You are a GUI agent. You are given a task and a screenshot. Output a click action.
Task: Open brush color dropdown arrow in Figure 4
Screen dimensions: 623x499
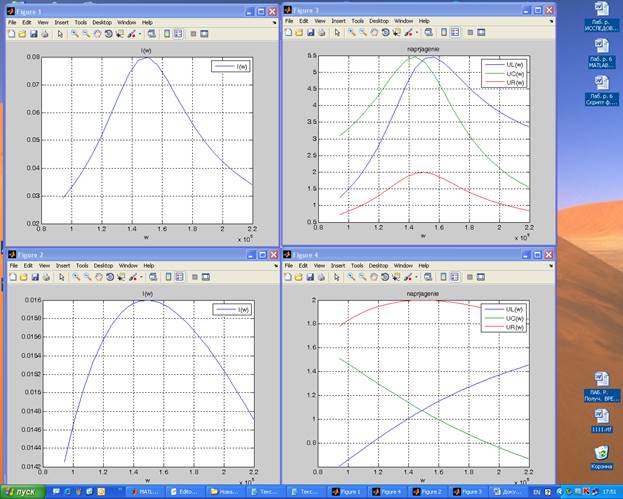pos(416,277)
